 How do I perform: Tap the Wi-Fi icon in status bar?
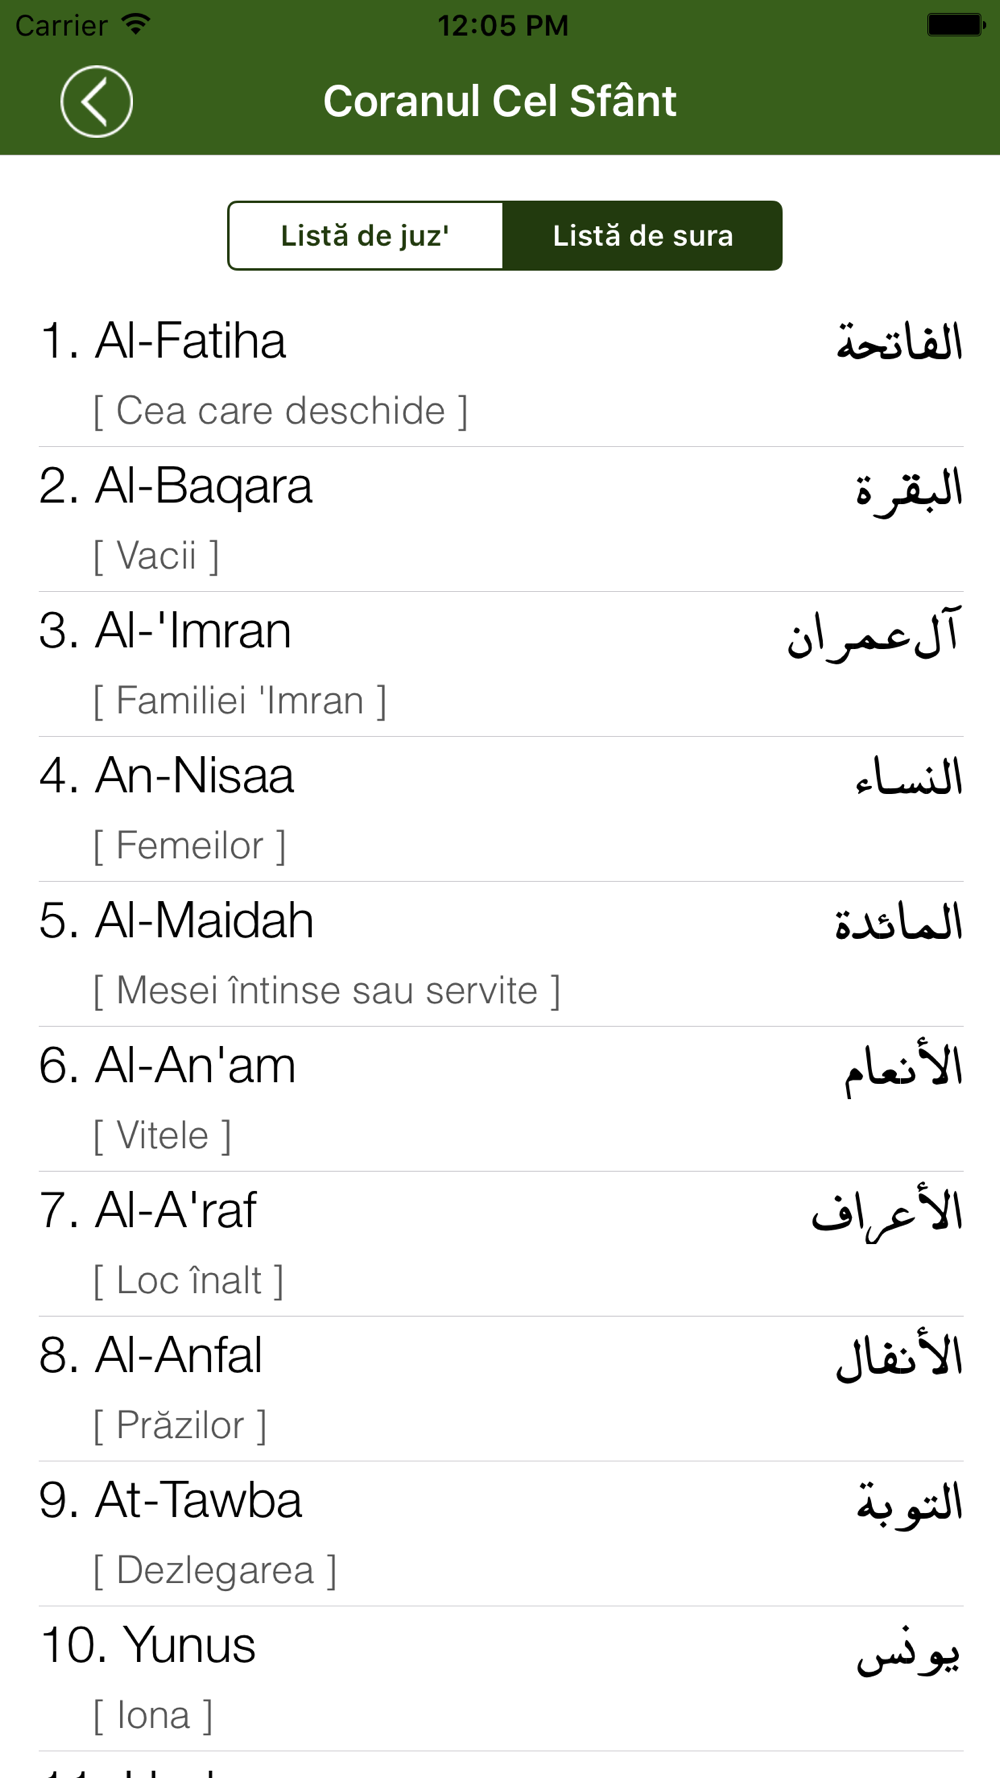[135, 24]
